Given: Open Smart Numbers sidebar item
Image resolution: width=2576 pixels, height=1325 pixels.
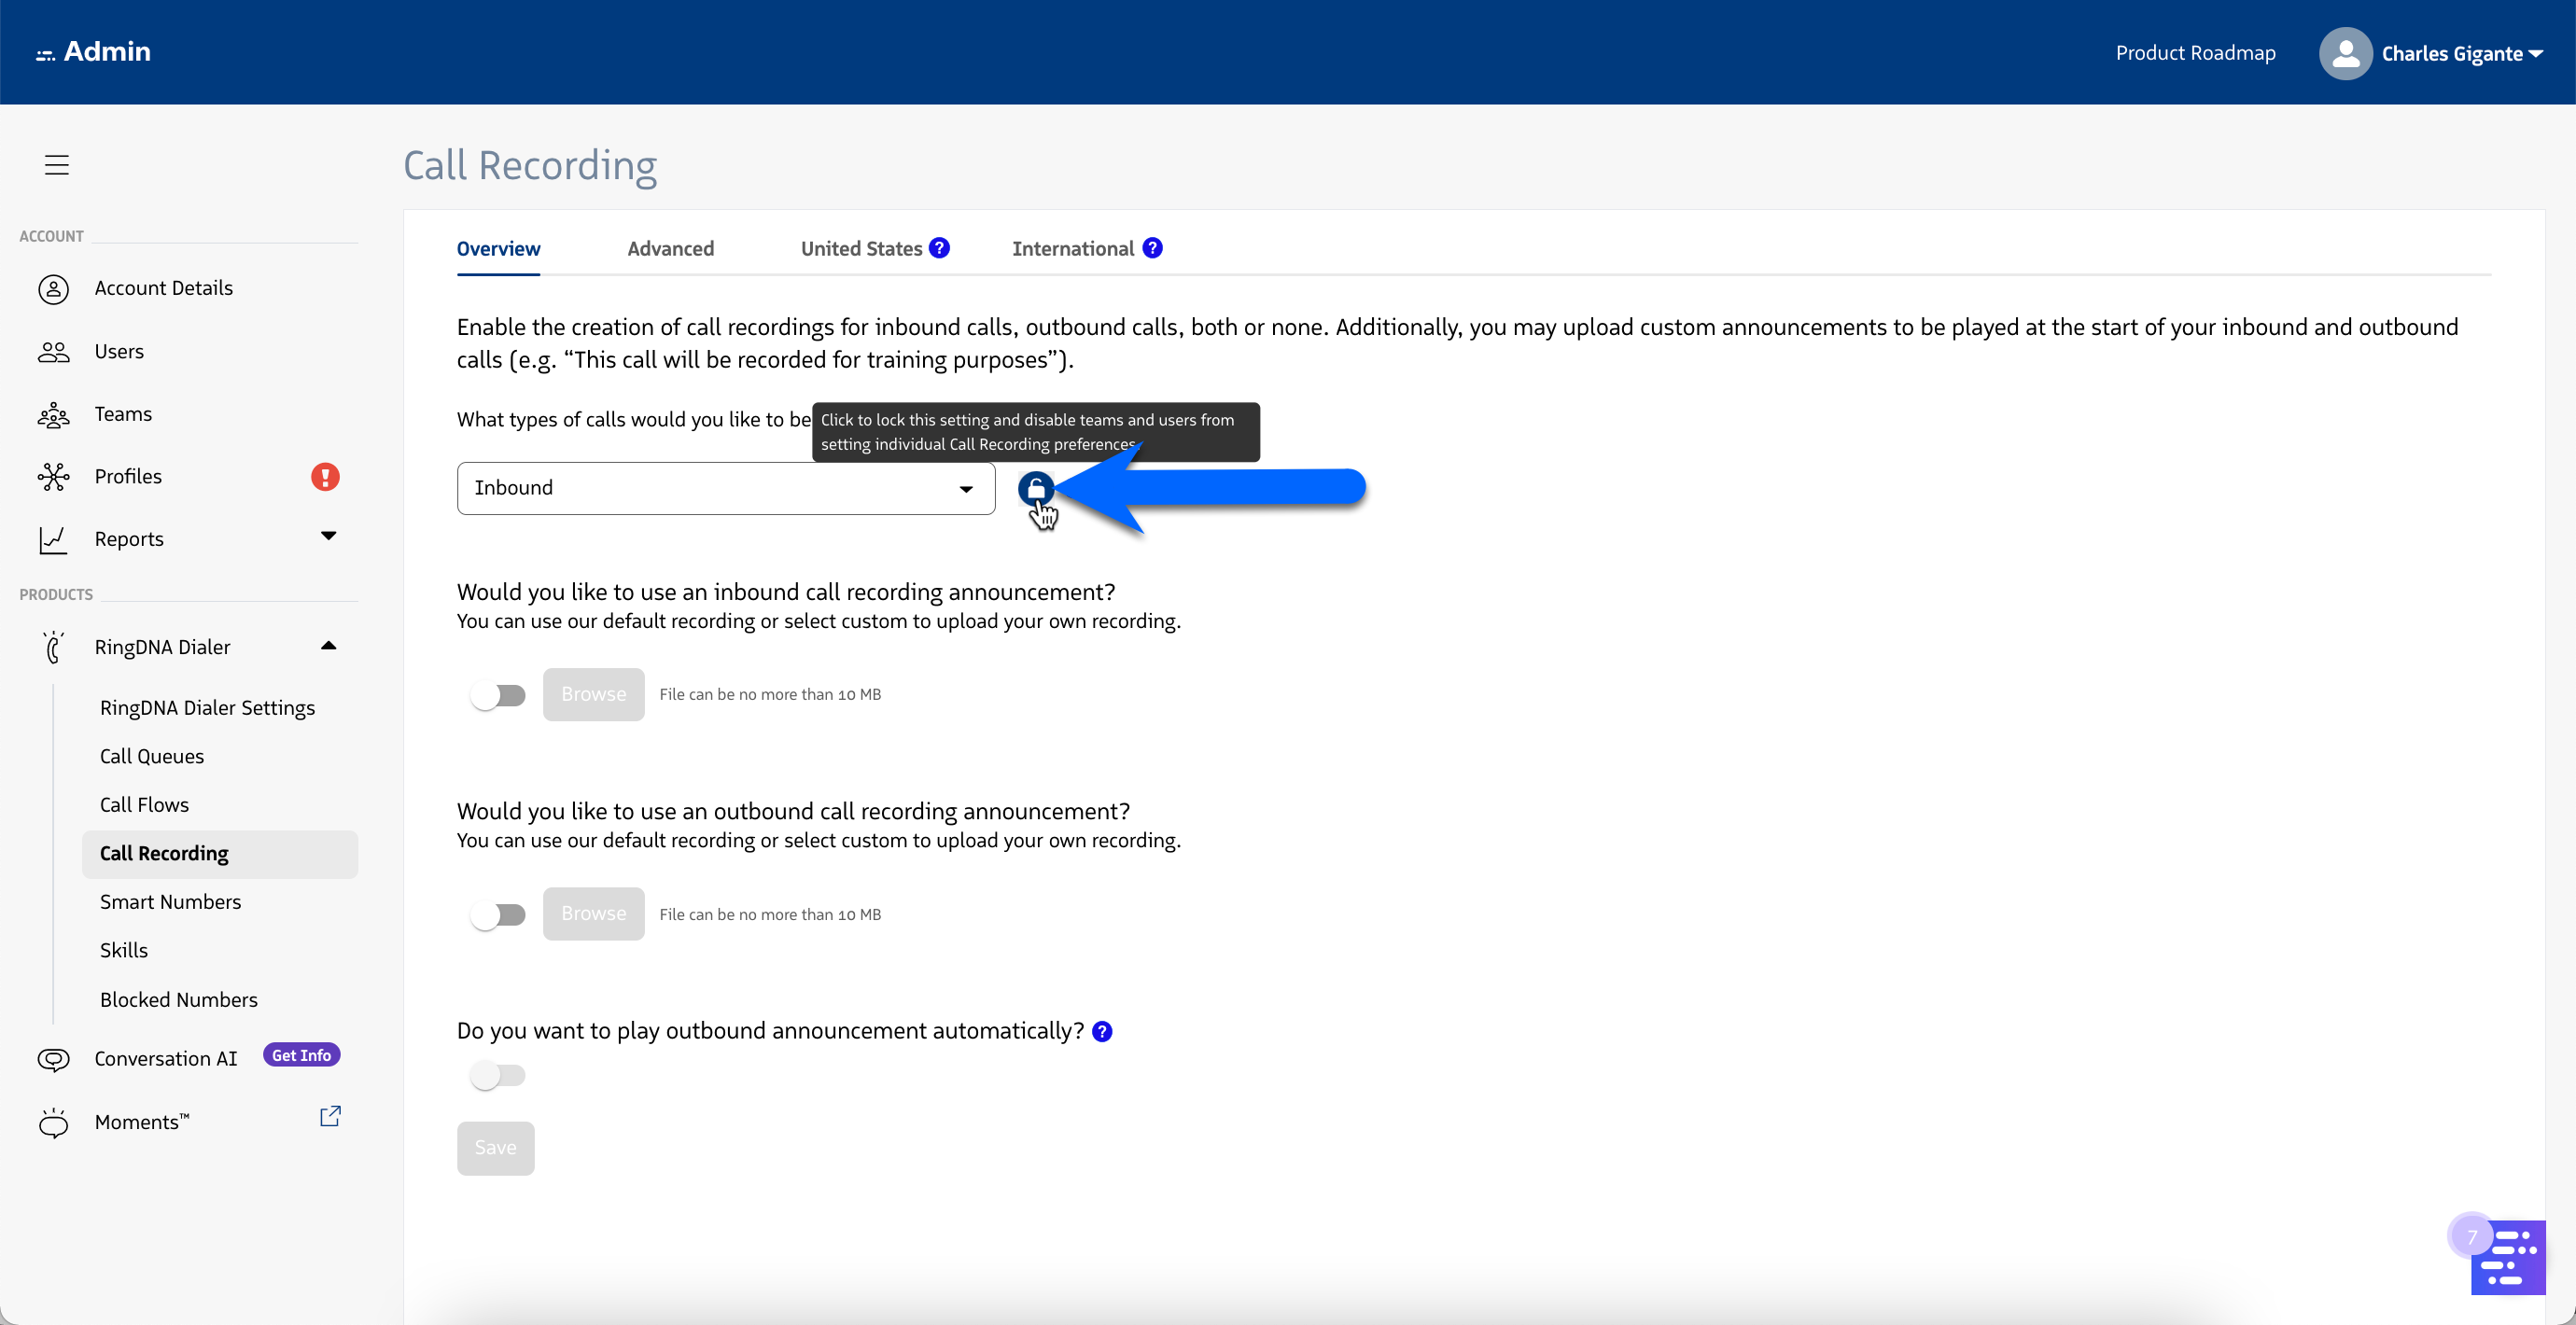Looking at the screenshot, I should pyautogui.click(x=170, y=901).
